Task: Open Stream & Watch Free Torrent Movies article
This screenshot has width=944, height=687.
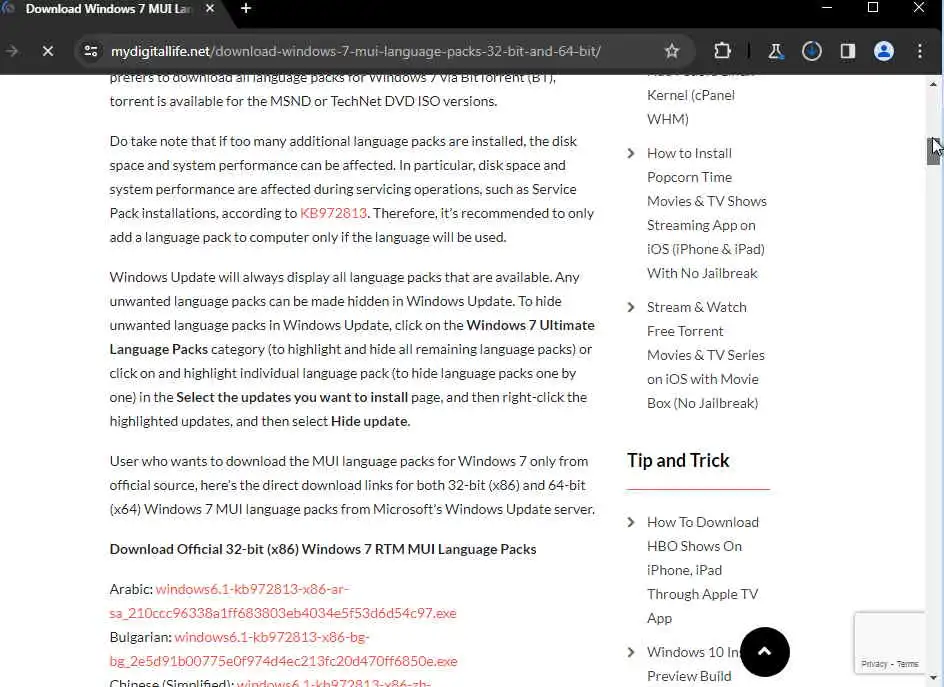Action: [706, 355]
